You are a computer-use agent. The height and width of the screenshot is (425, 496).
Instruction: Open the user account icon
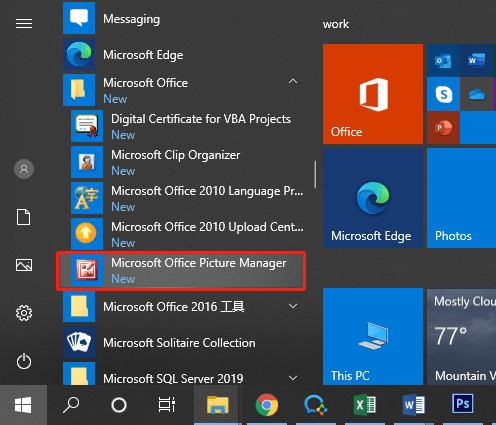tap(24, 169)
